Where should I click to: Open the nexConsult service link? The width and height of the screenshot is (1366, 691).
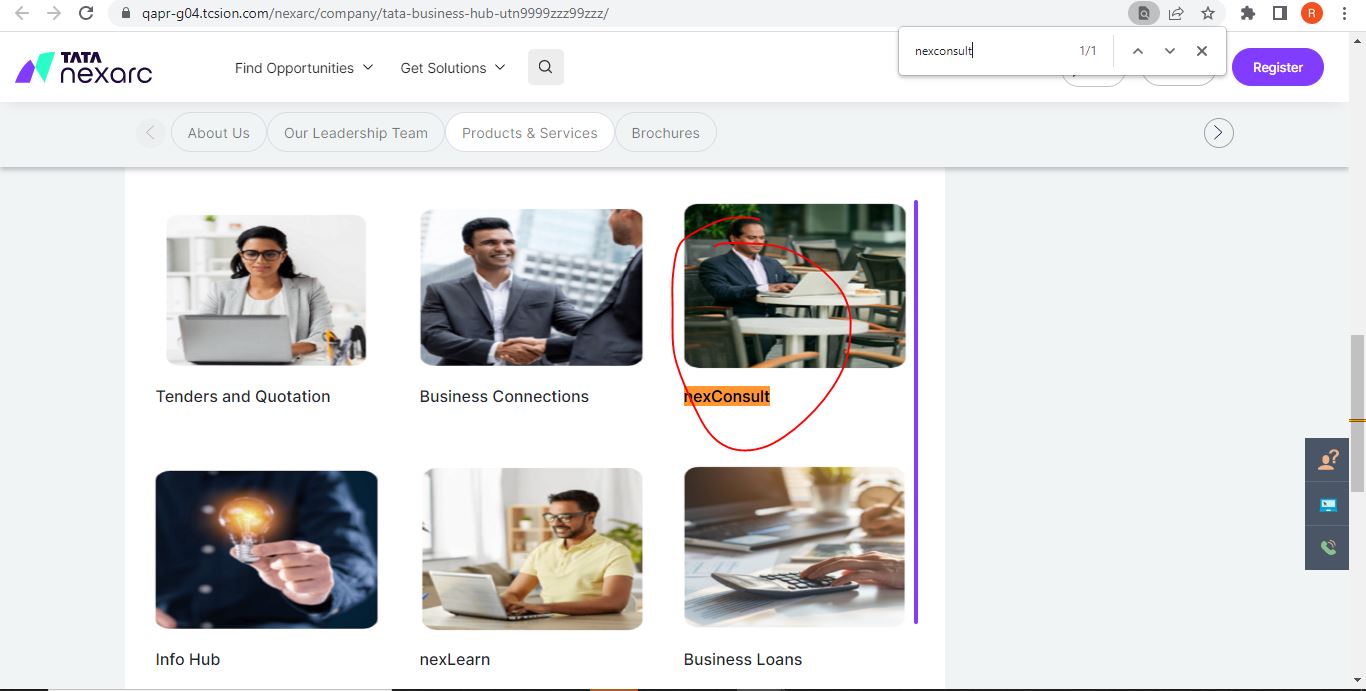[726, 397]
